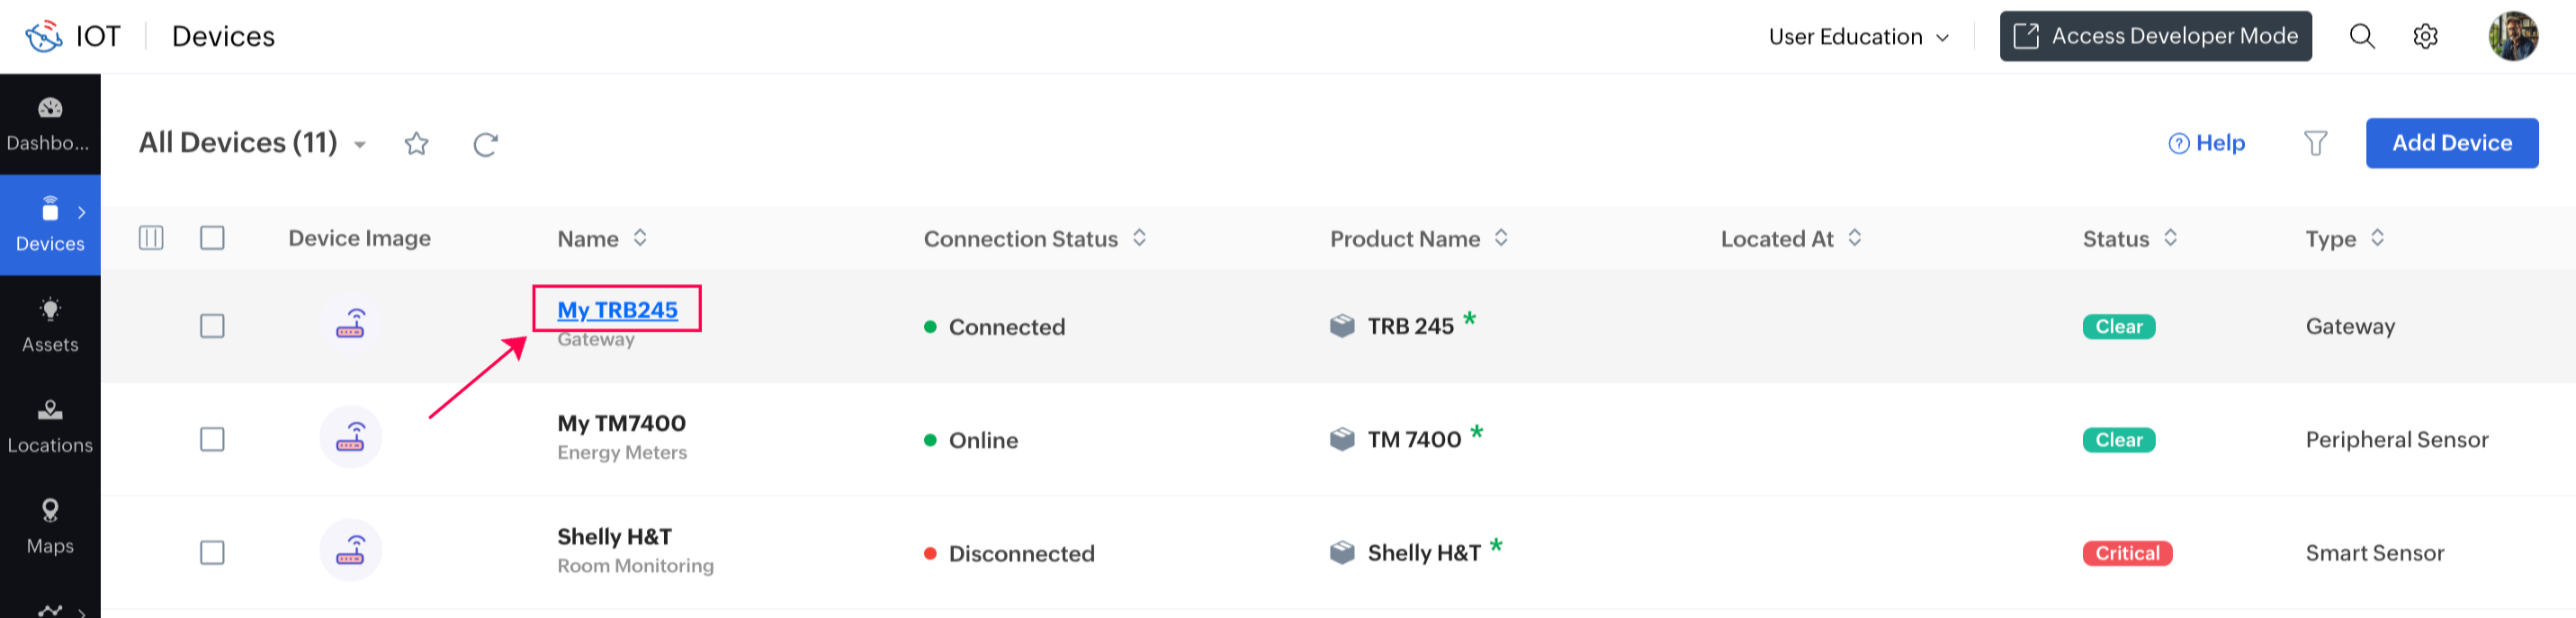Open the My TRB245 device link
This screenshot has width=2576, height=618.
pos(617,310)
